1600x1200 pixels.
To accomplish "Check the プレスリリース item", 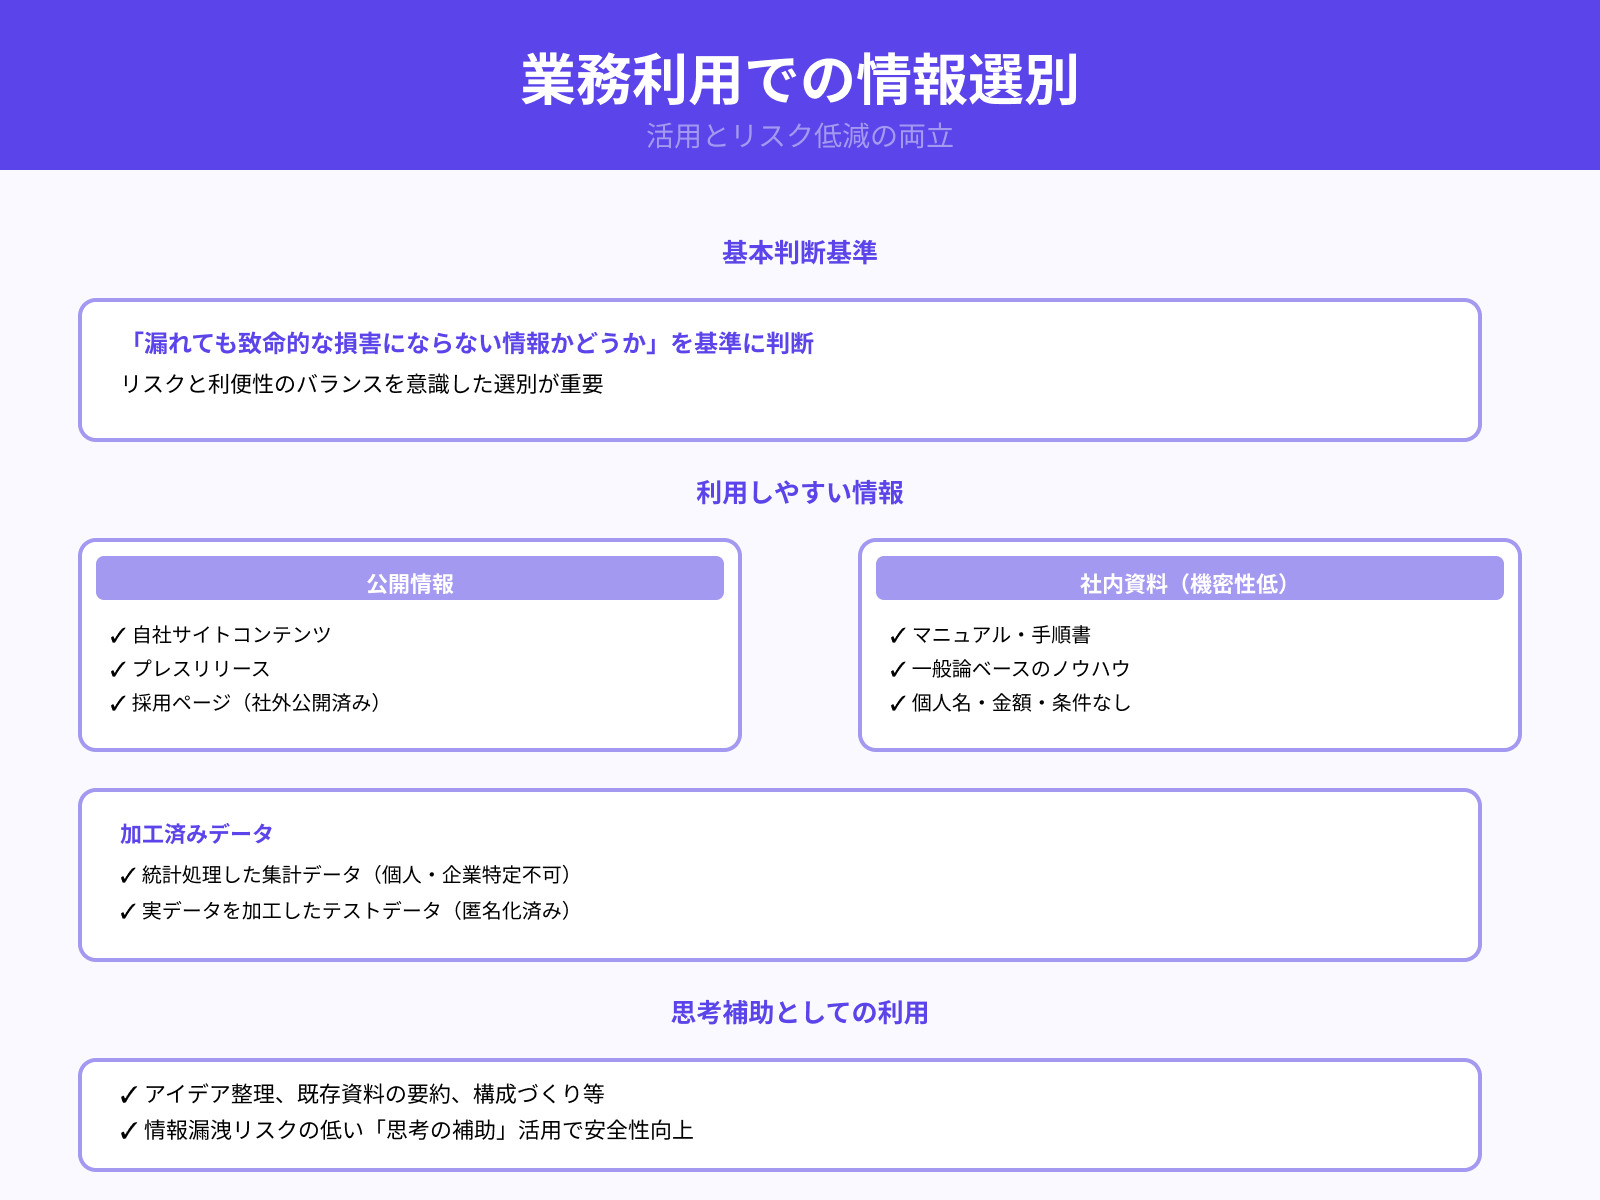I will (200, 669).
